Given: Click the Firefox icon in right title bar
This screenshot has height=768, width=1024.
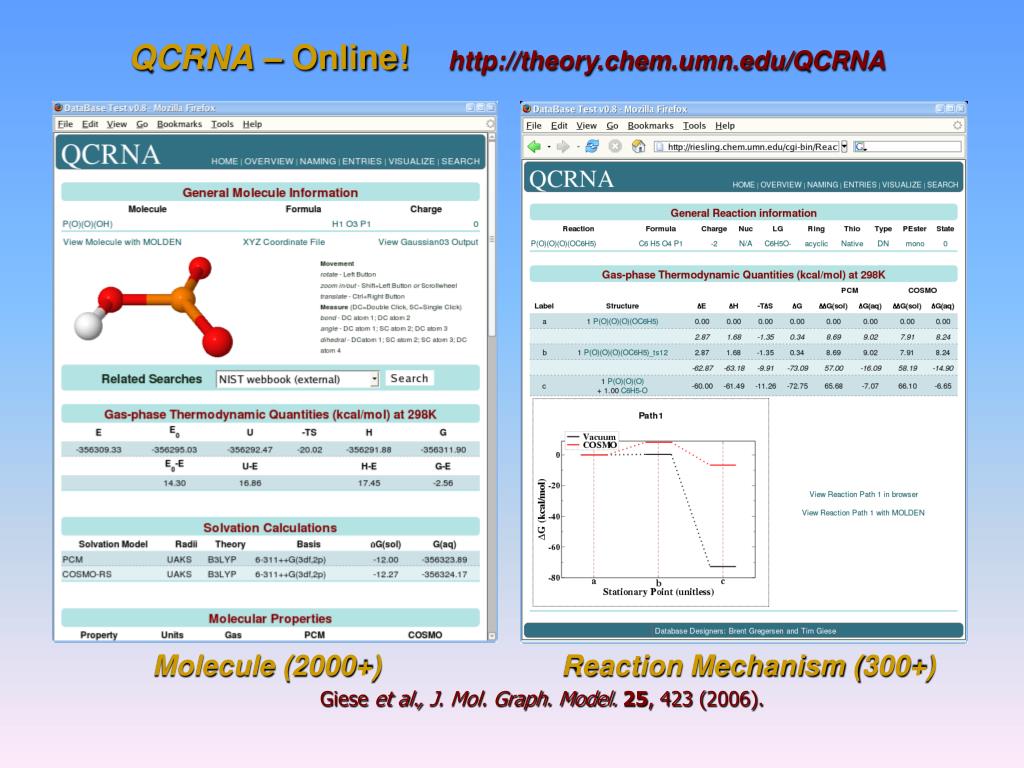Looking at the screenshot, I should [527, 109].
